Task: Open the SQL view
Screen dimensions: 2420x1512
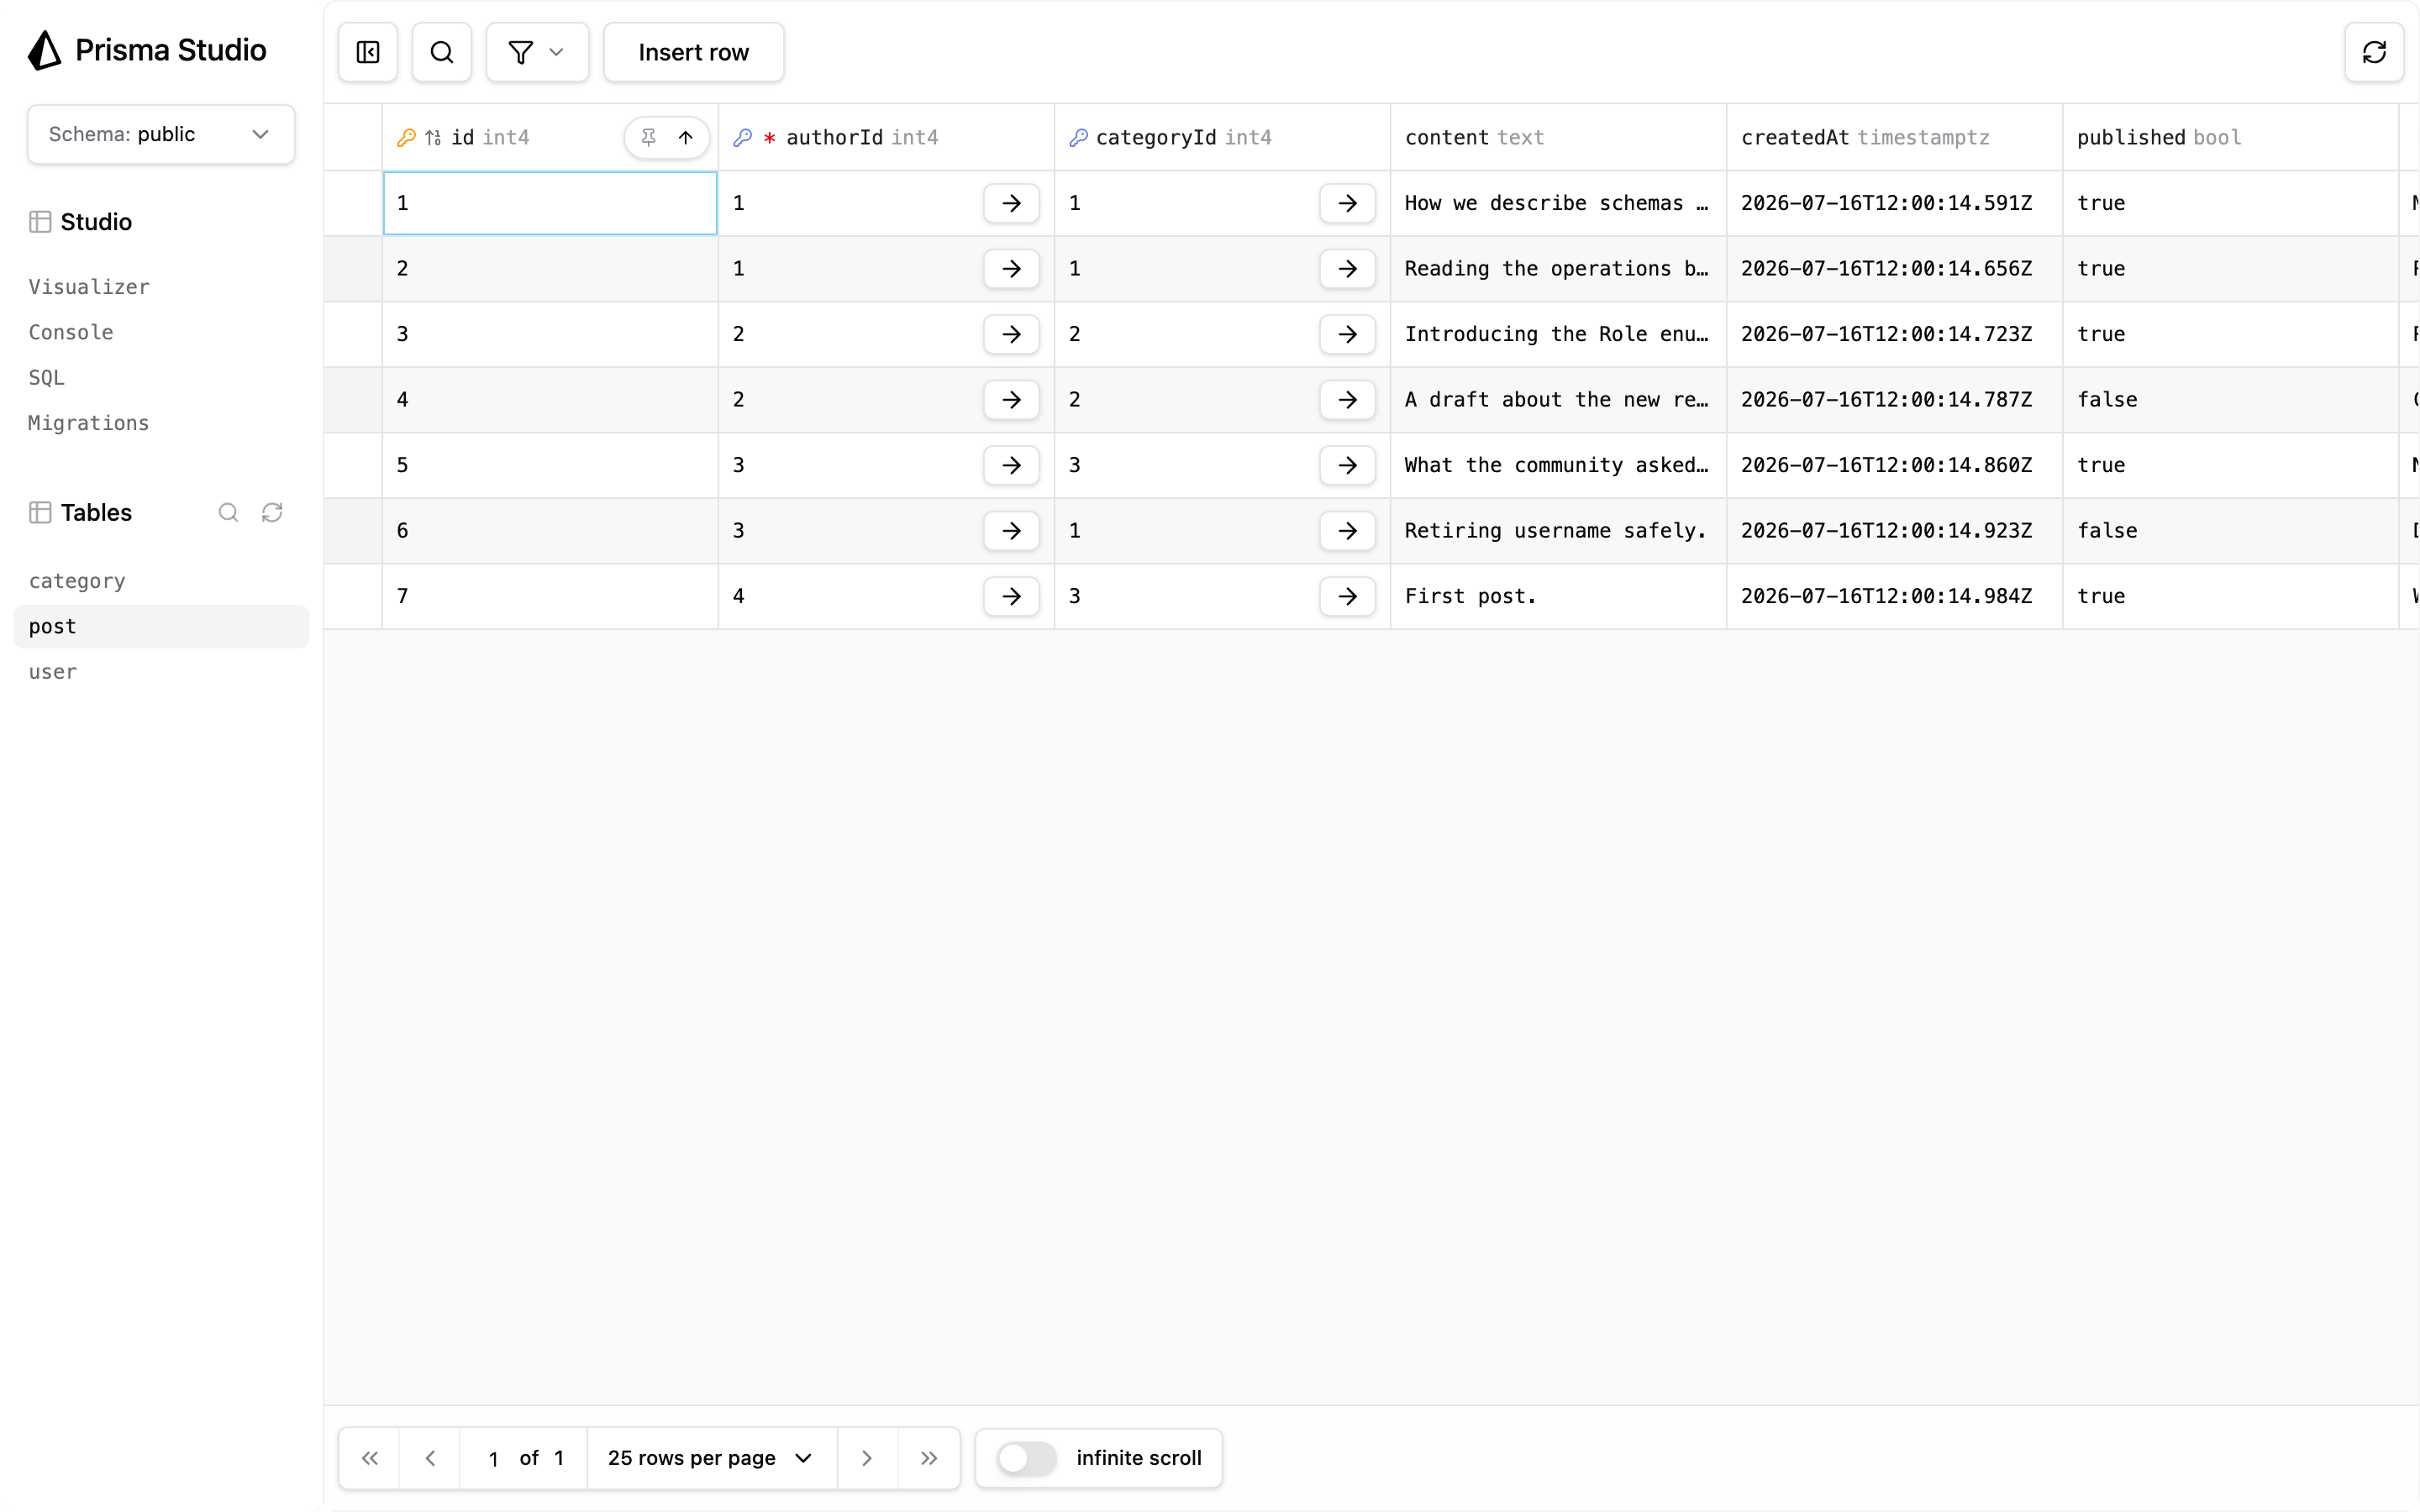Action: tap(46, 377)
